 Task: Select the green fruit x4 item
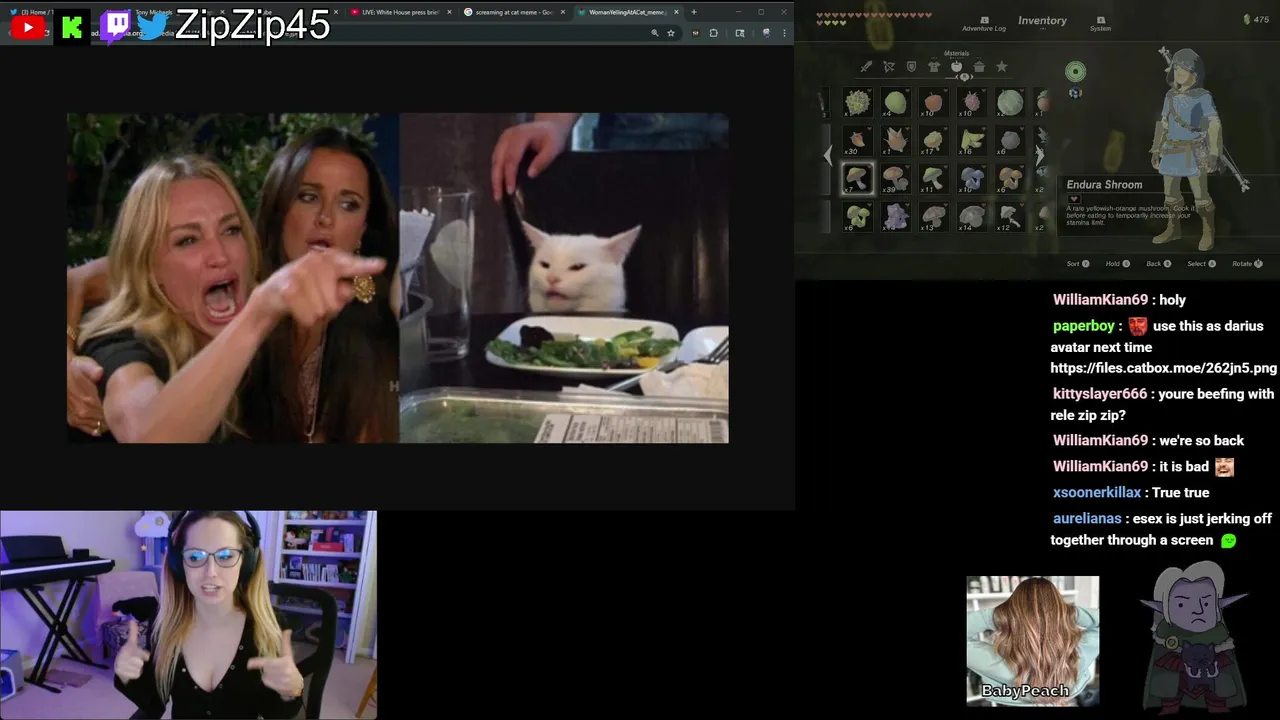click(895, 102)
